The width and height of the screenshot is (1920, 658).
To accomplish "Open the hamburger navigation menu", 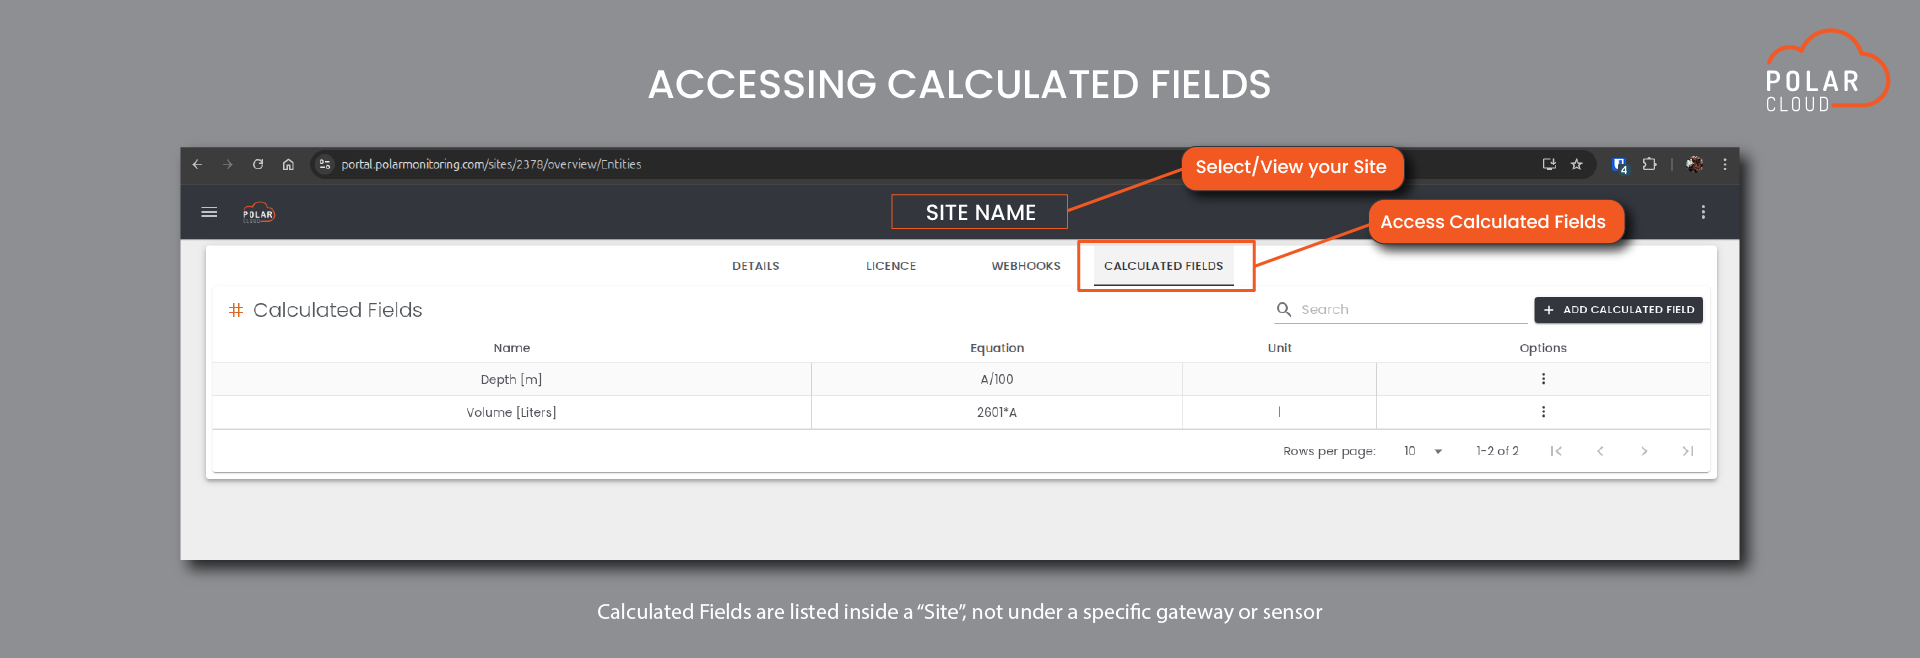I will pyautogui.click(x=209, y=212).
